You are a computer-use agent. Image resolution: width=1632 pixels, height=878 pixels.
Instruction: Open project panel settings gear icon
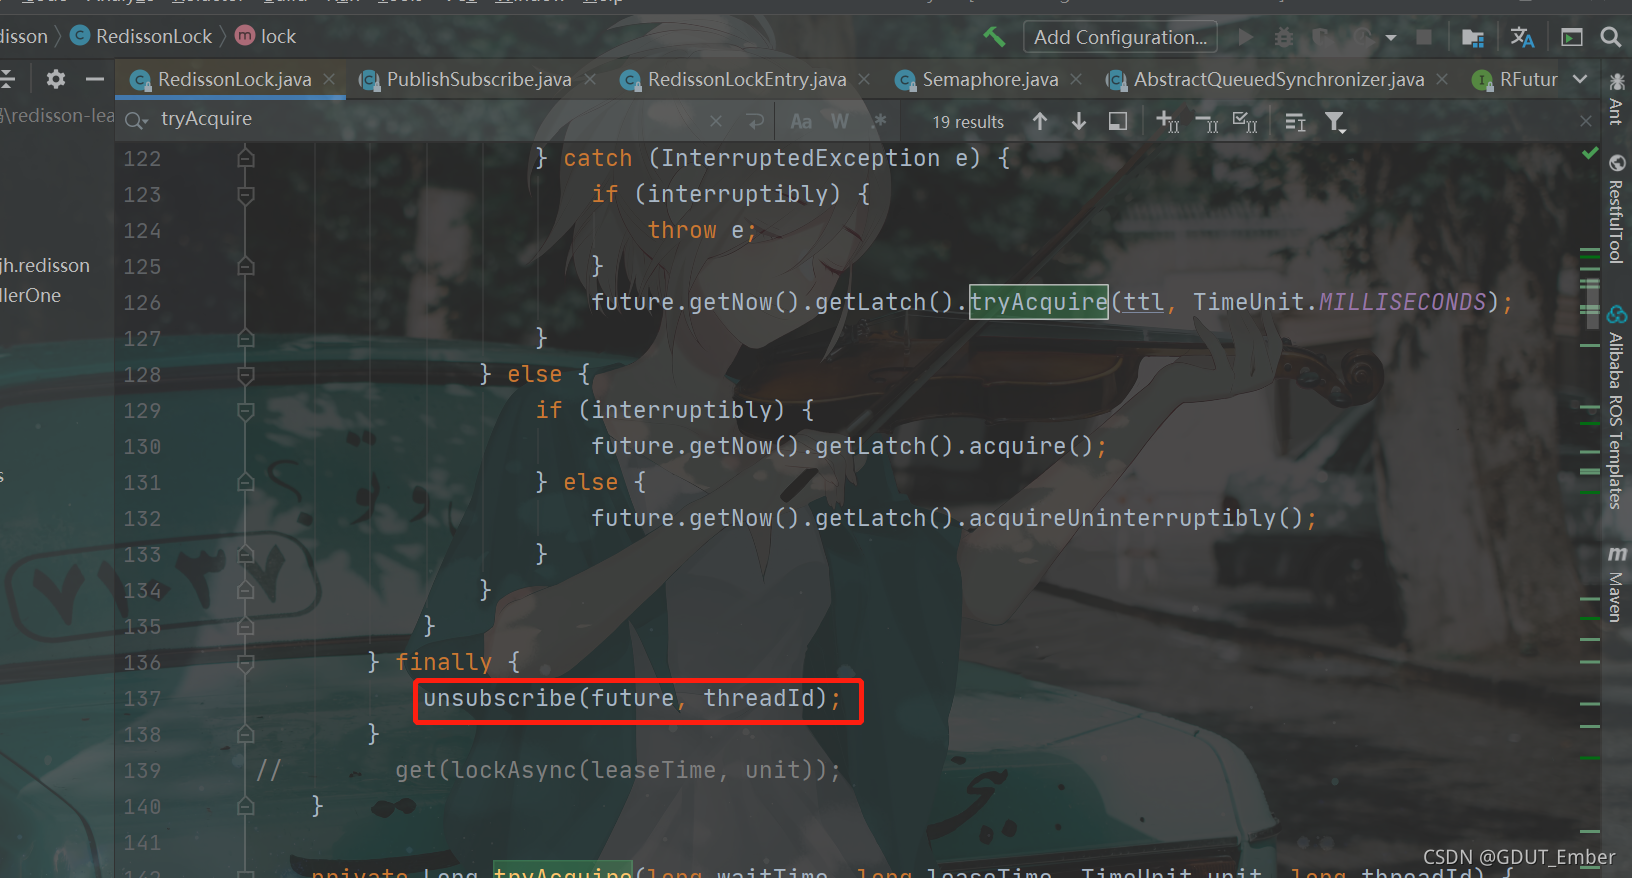[56, 79]
